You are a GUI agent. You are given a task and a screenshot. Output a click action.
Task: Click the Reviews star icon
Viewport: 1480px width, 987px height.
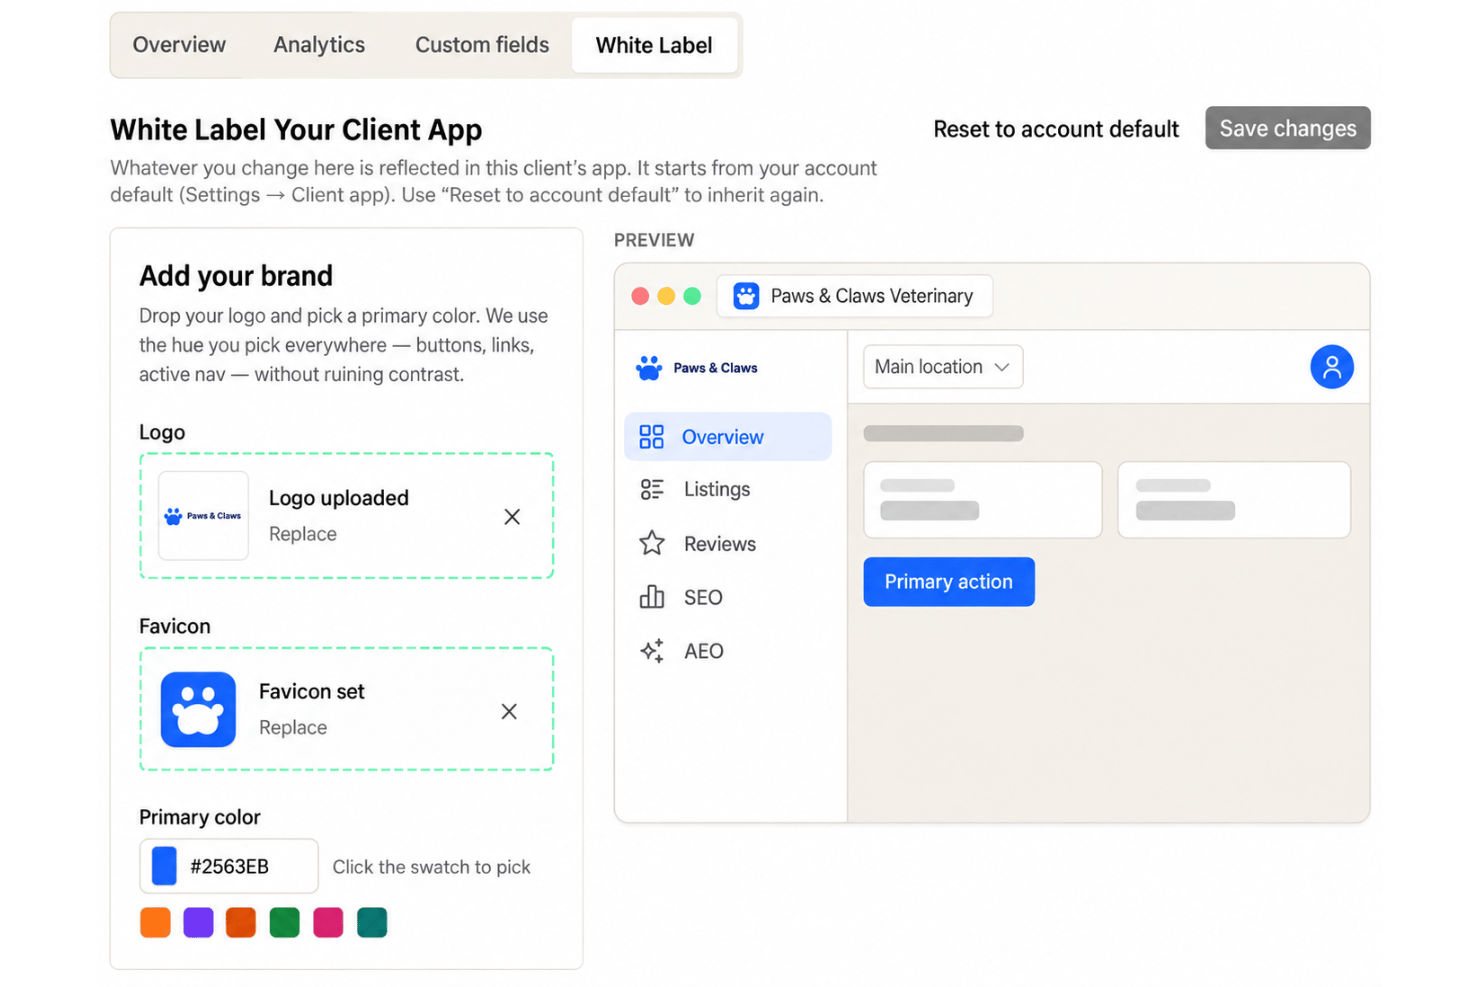[x=652, y=543]
